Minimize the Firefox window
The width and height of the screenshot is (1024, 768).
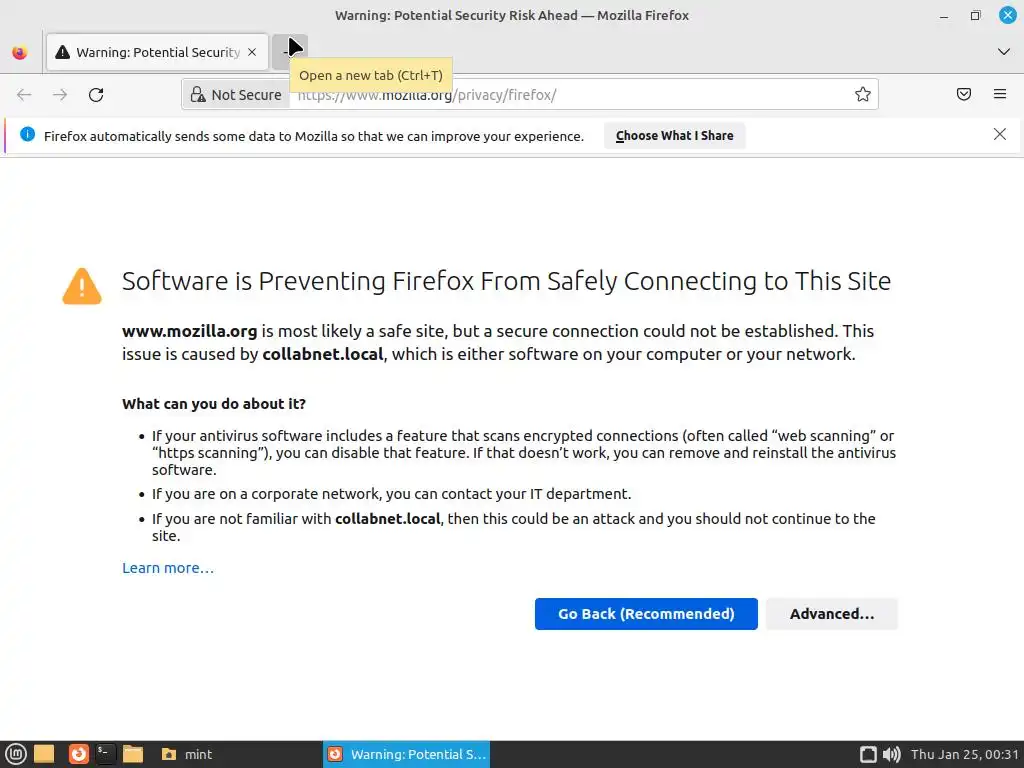944,16
